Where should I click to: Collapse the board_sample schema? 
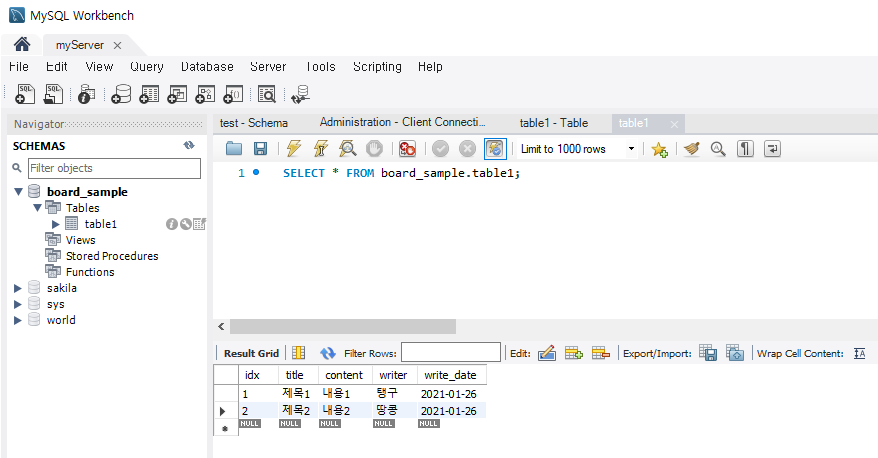tap(18, 192)
